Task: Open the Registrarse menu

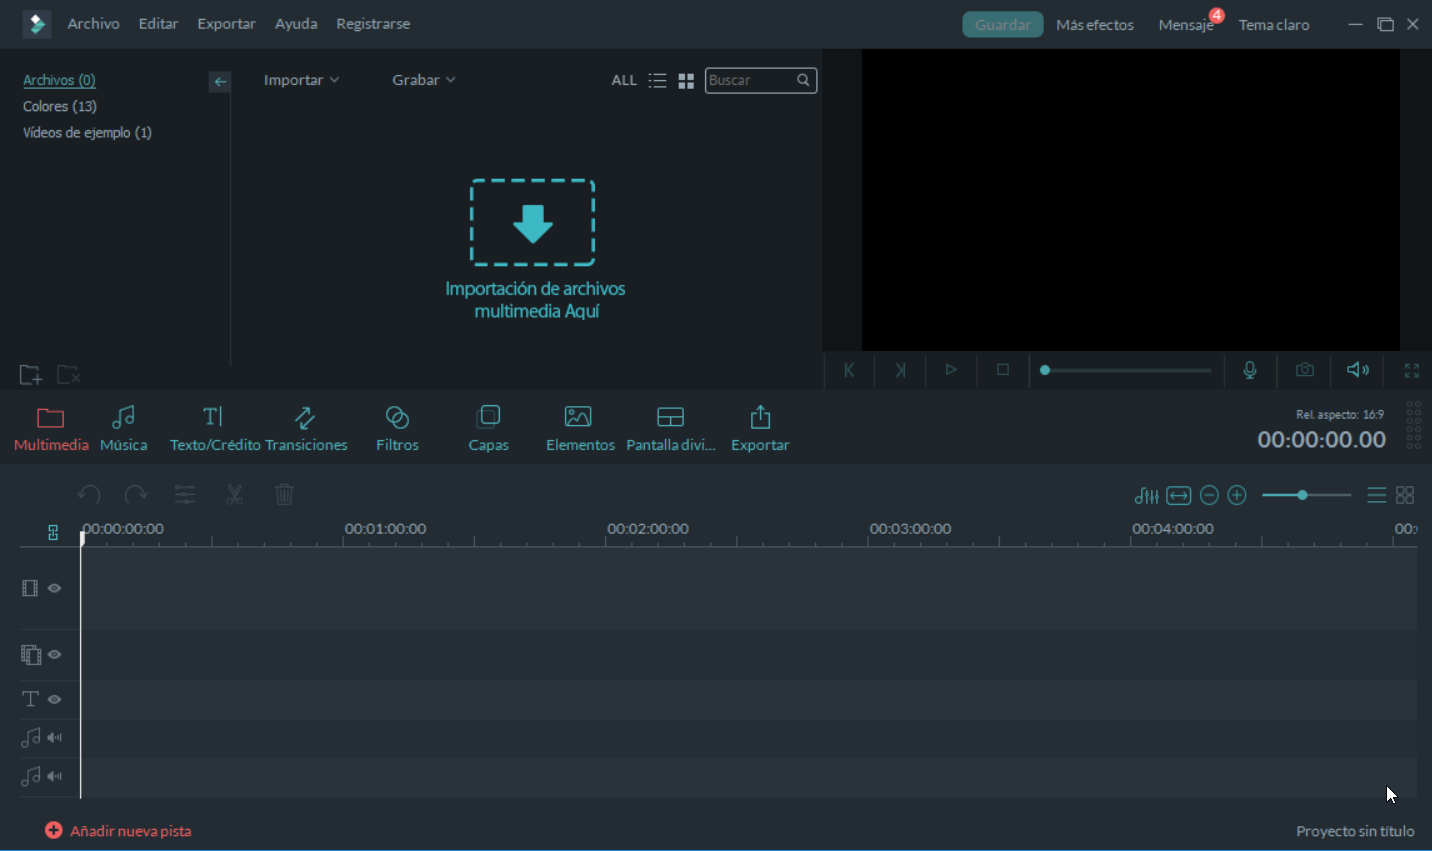Action: tap(373, 24)
